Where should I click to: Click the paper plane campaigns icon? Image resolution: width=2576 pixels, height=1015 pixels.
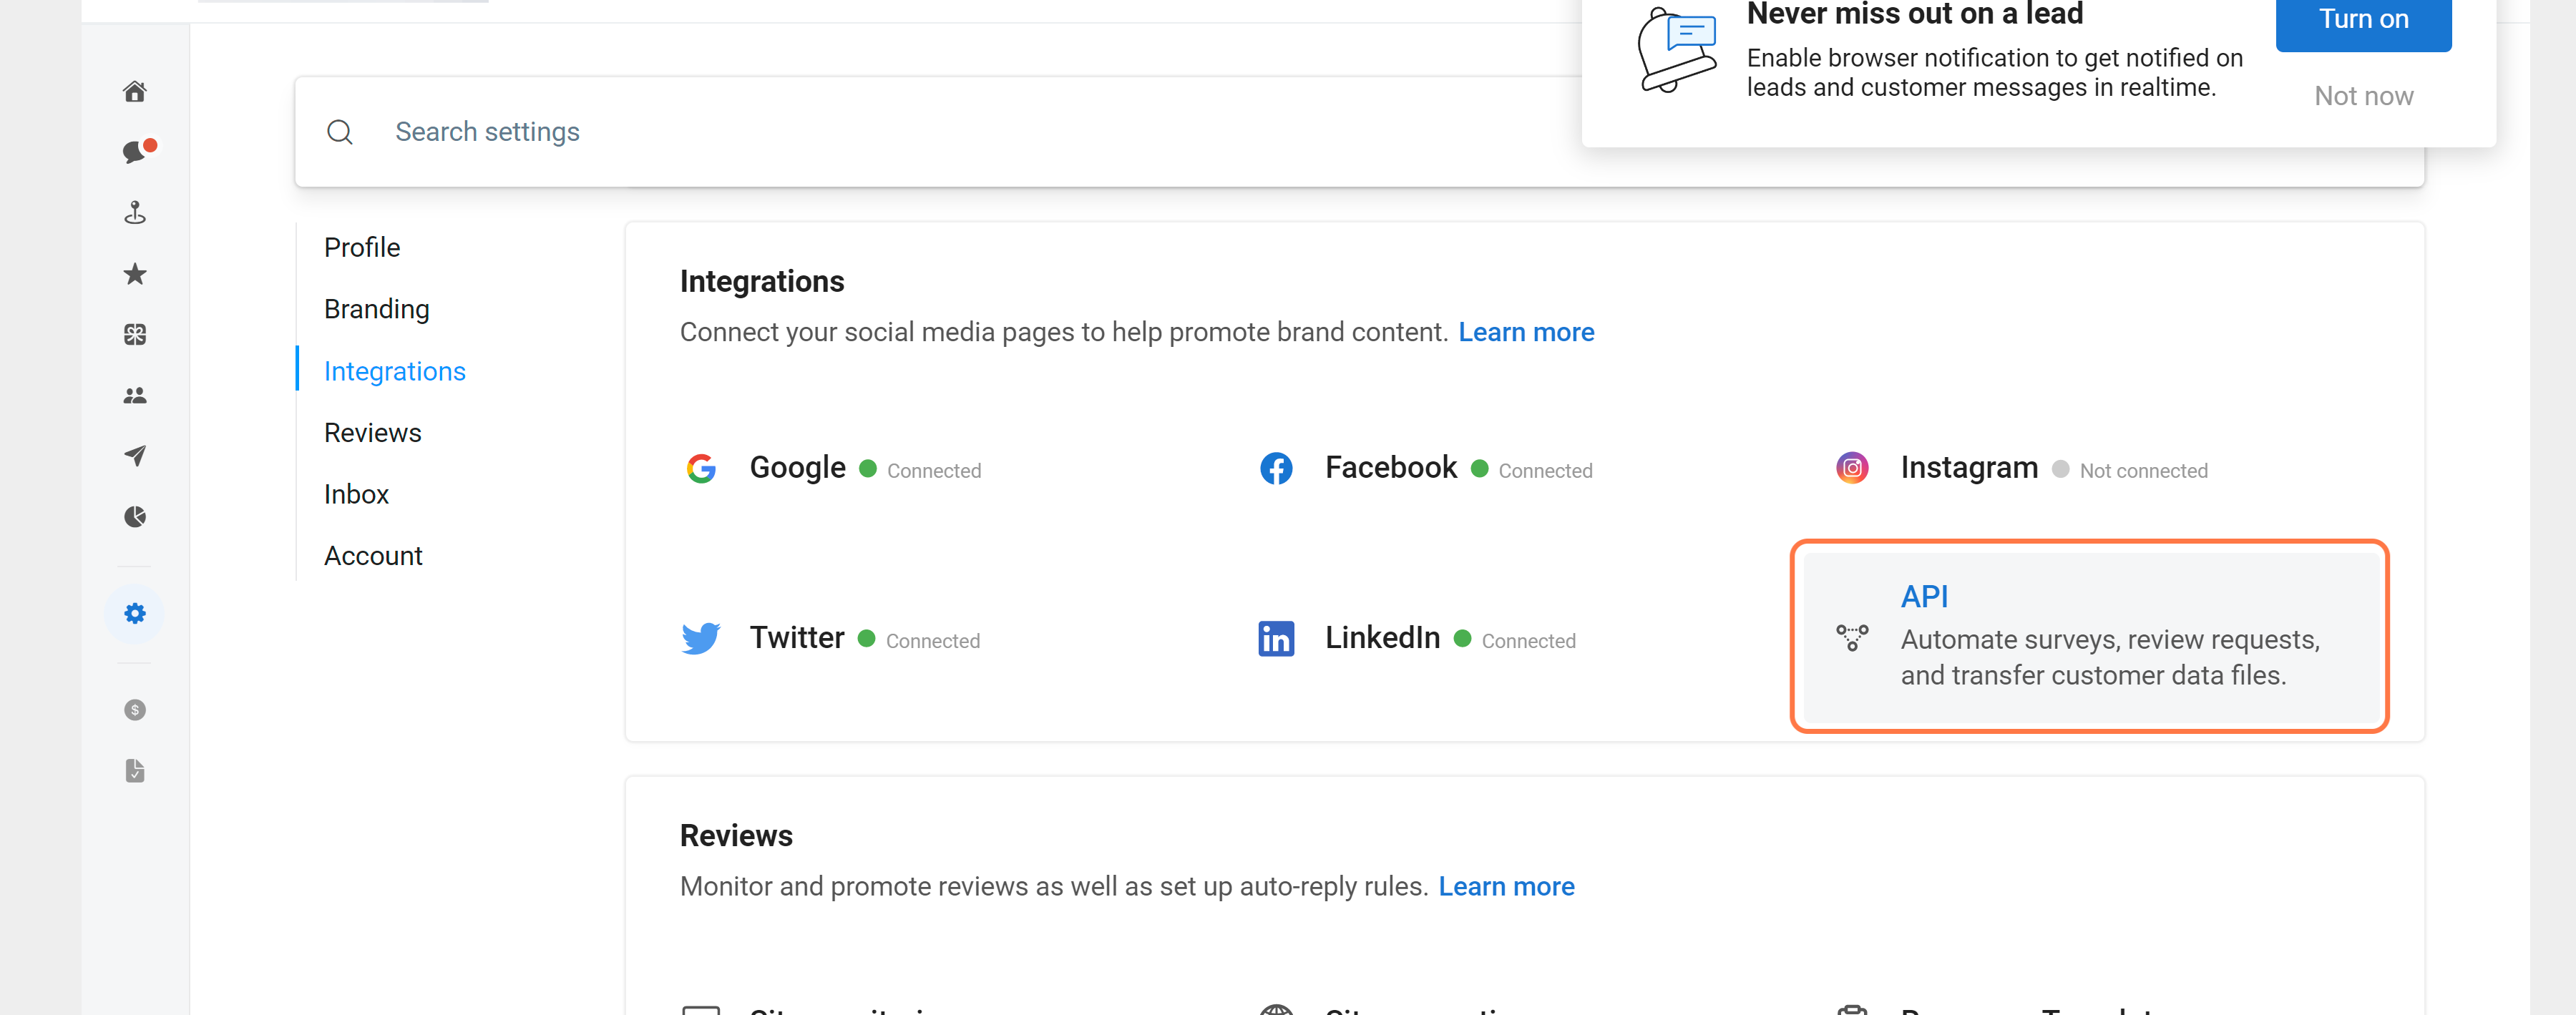click(x=135, y=456)
